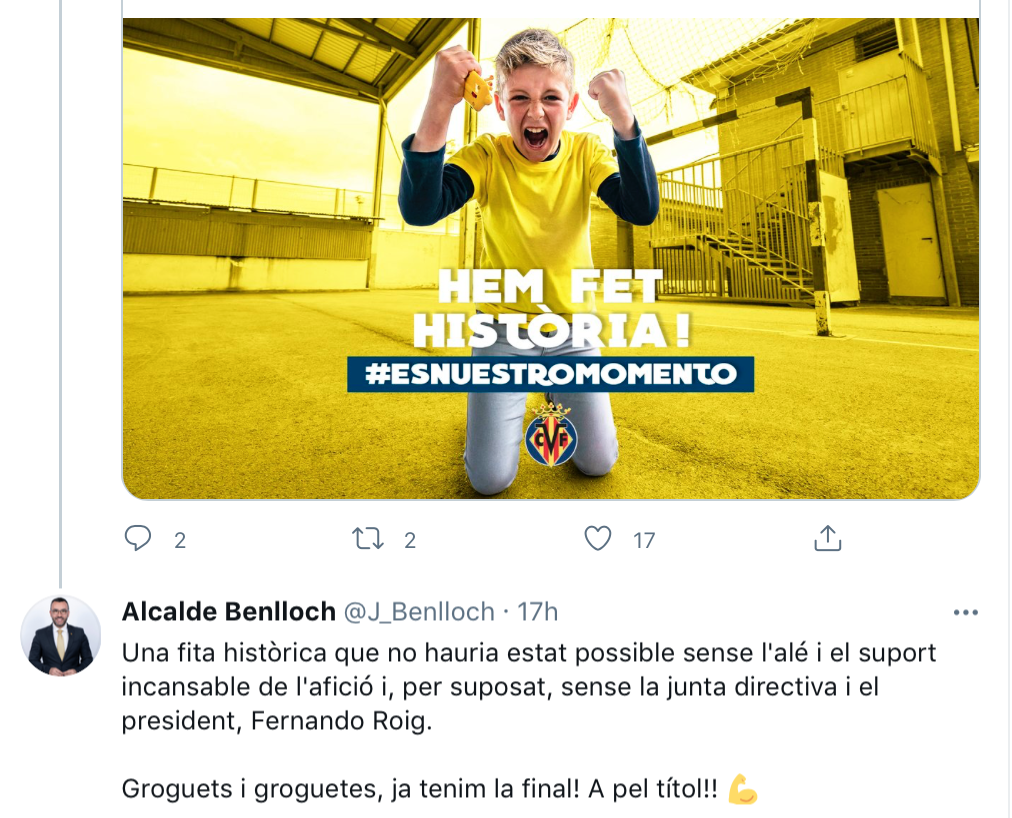Image resolution: width=1012 pixels, height=818 pixels.
Task: Like the tweet with the heart icon
Action: click(598, 539)
